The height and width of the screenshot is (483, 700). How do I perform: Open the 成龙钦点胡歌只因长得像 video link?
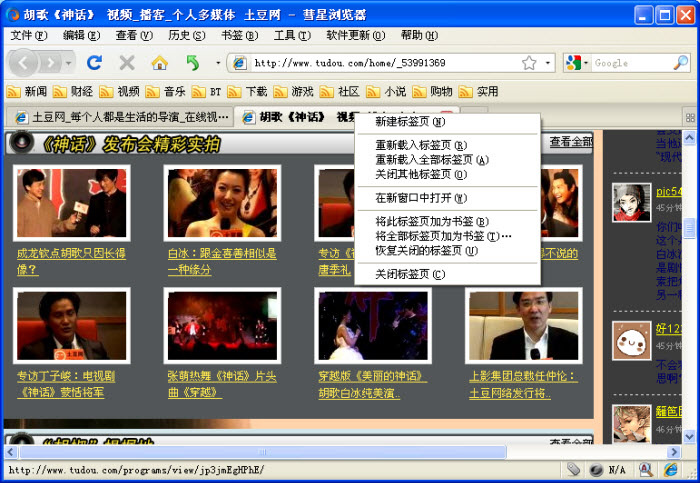click(71, 262)
